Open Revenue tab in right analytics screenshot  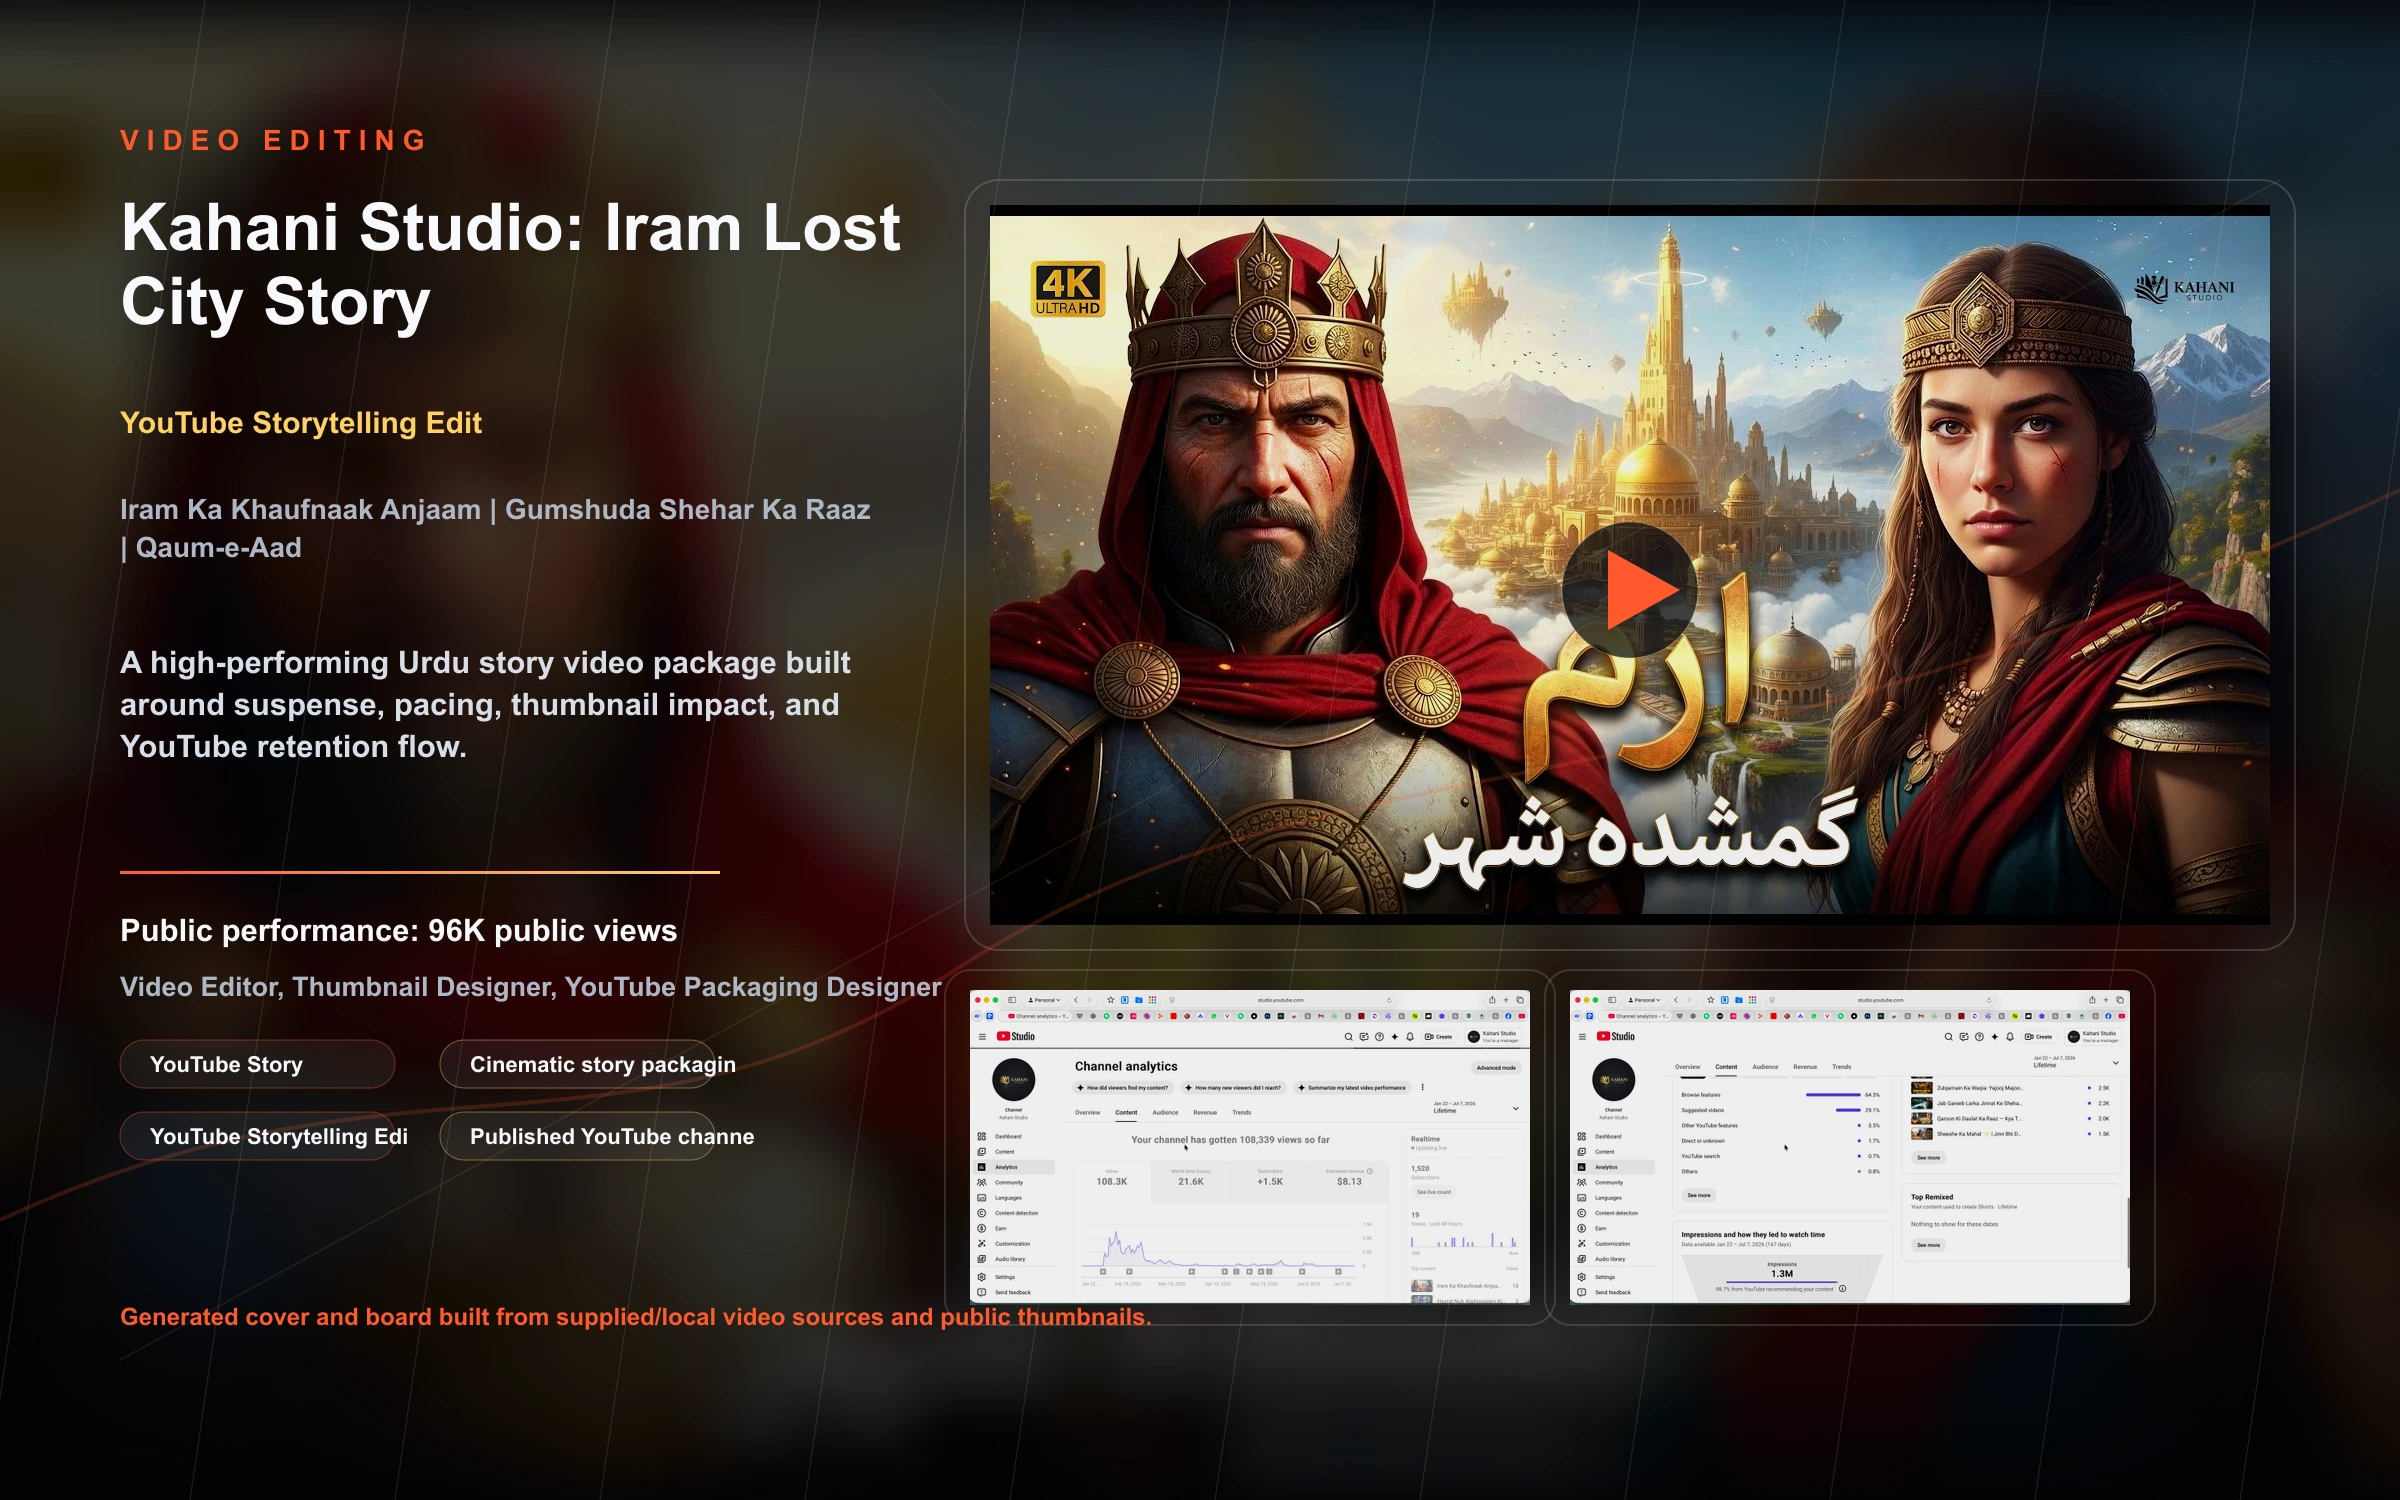click(x=1805, y=1067)
